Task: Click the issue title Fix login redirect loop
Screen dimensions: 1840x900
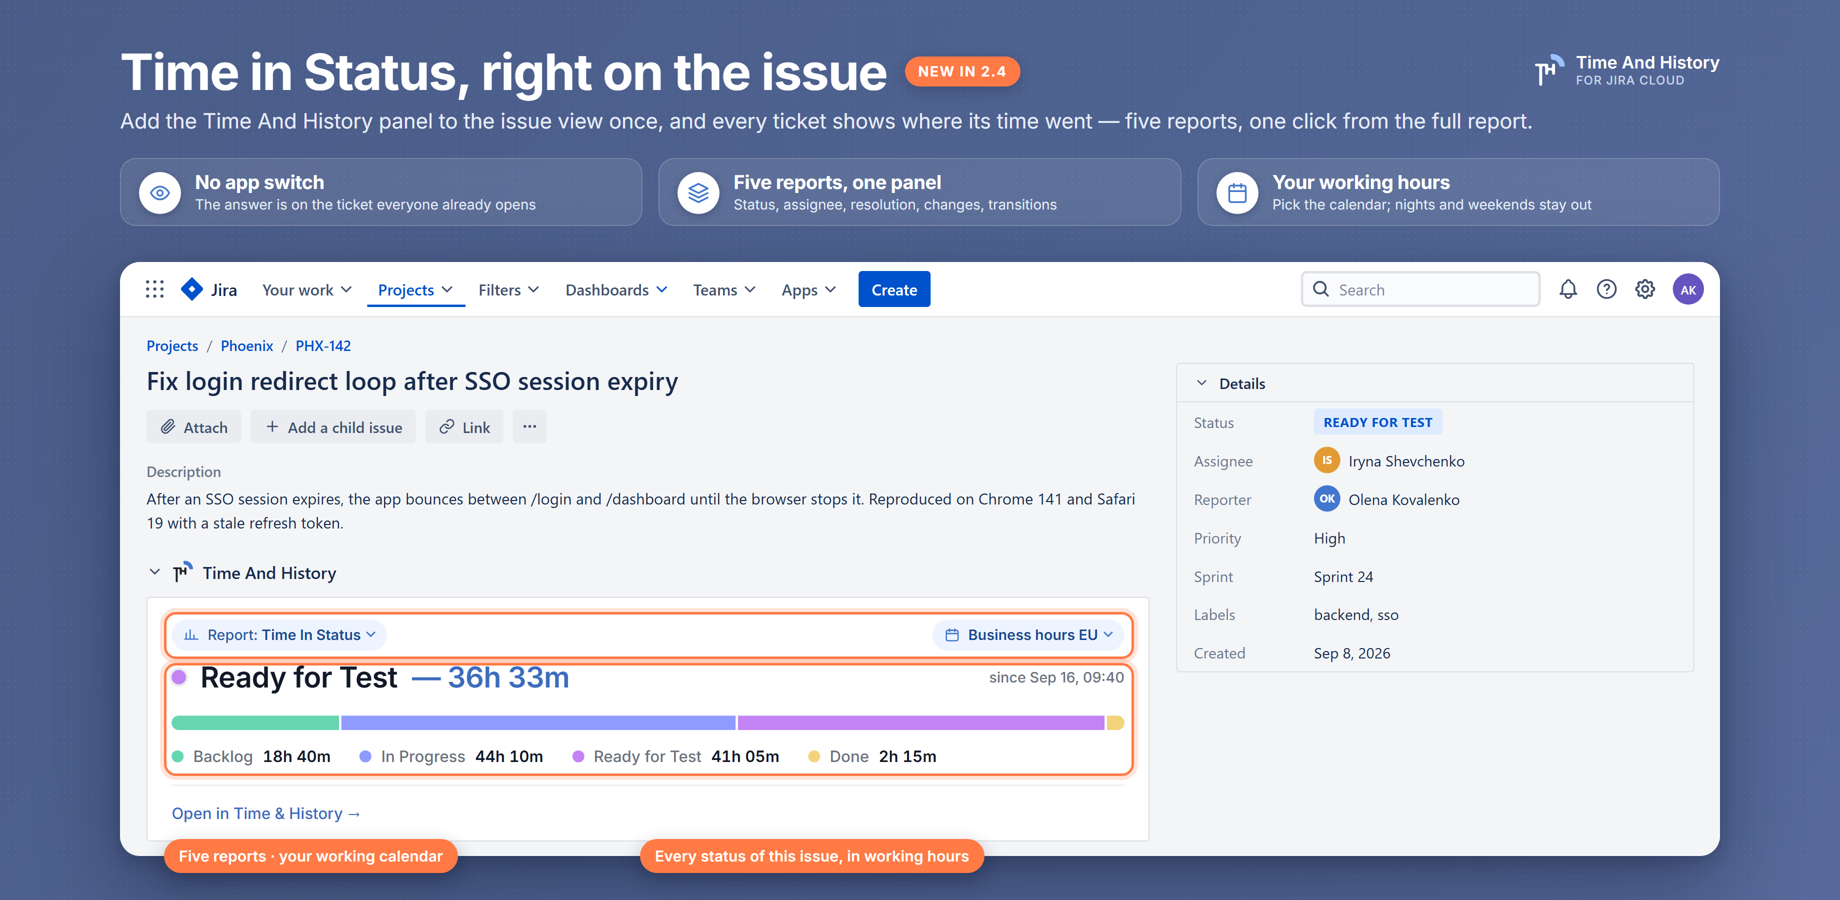Action: tap(412, 381)
